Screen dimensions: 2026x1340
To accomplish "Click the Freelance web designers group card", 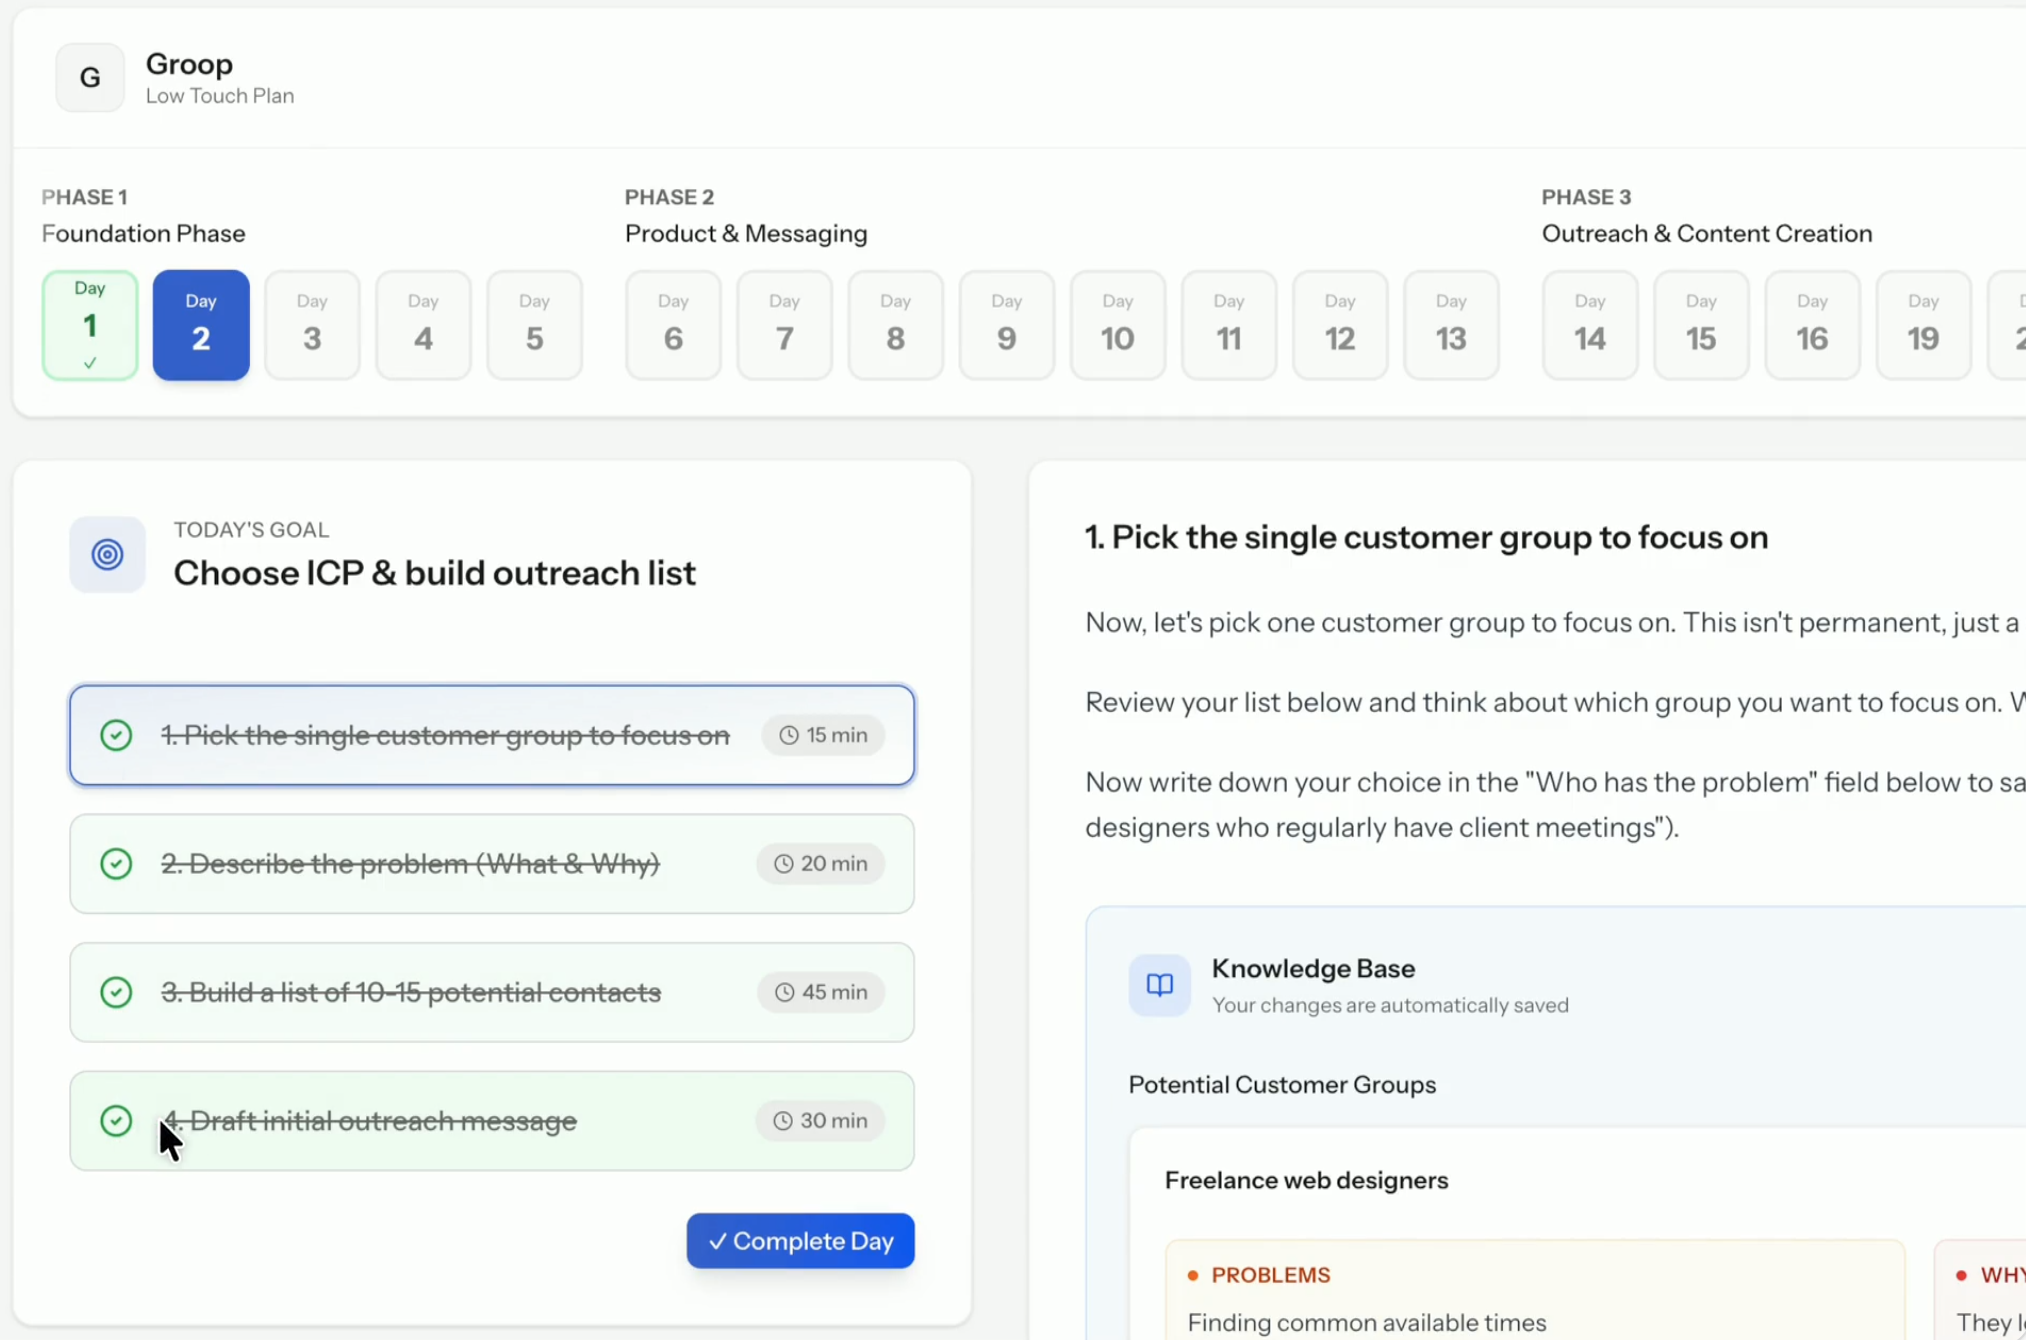I will pos(1306,1180).
